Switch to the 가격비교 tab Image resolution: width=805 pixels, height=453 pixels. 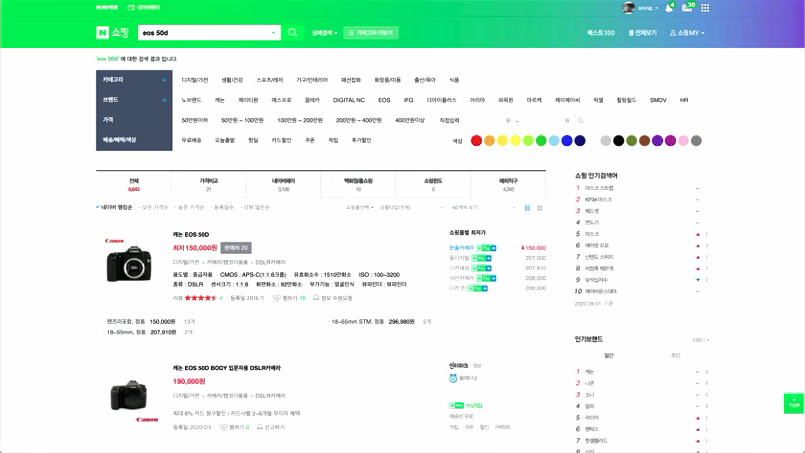click(x=208, y=184)
